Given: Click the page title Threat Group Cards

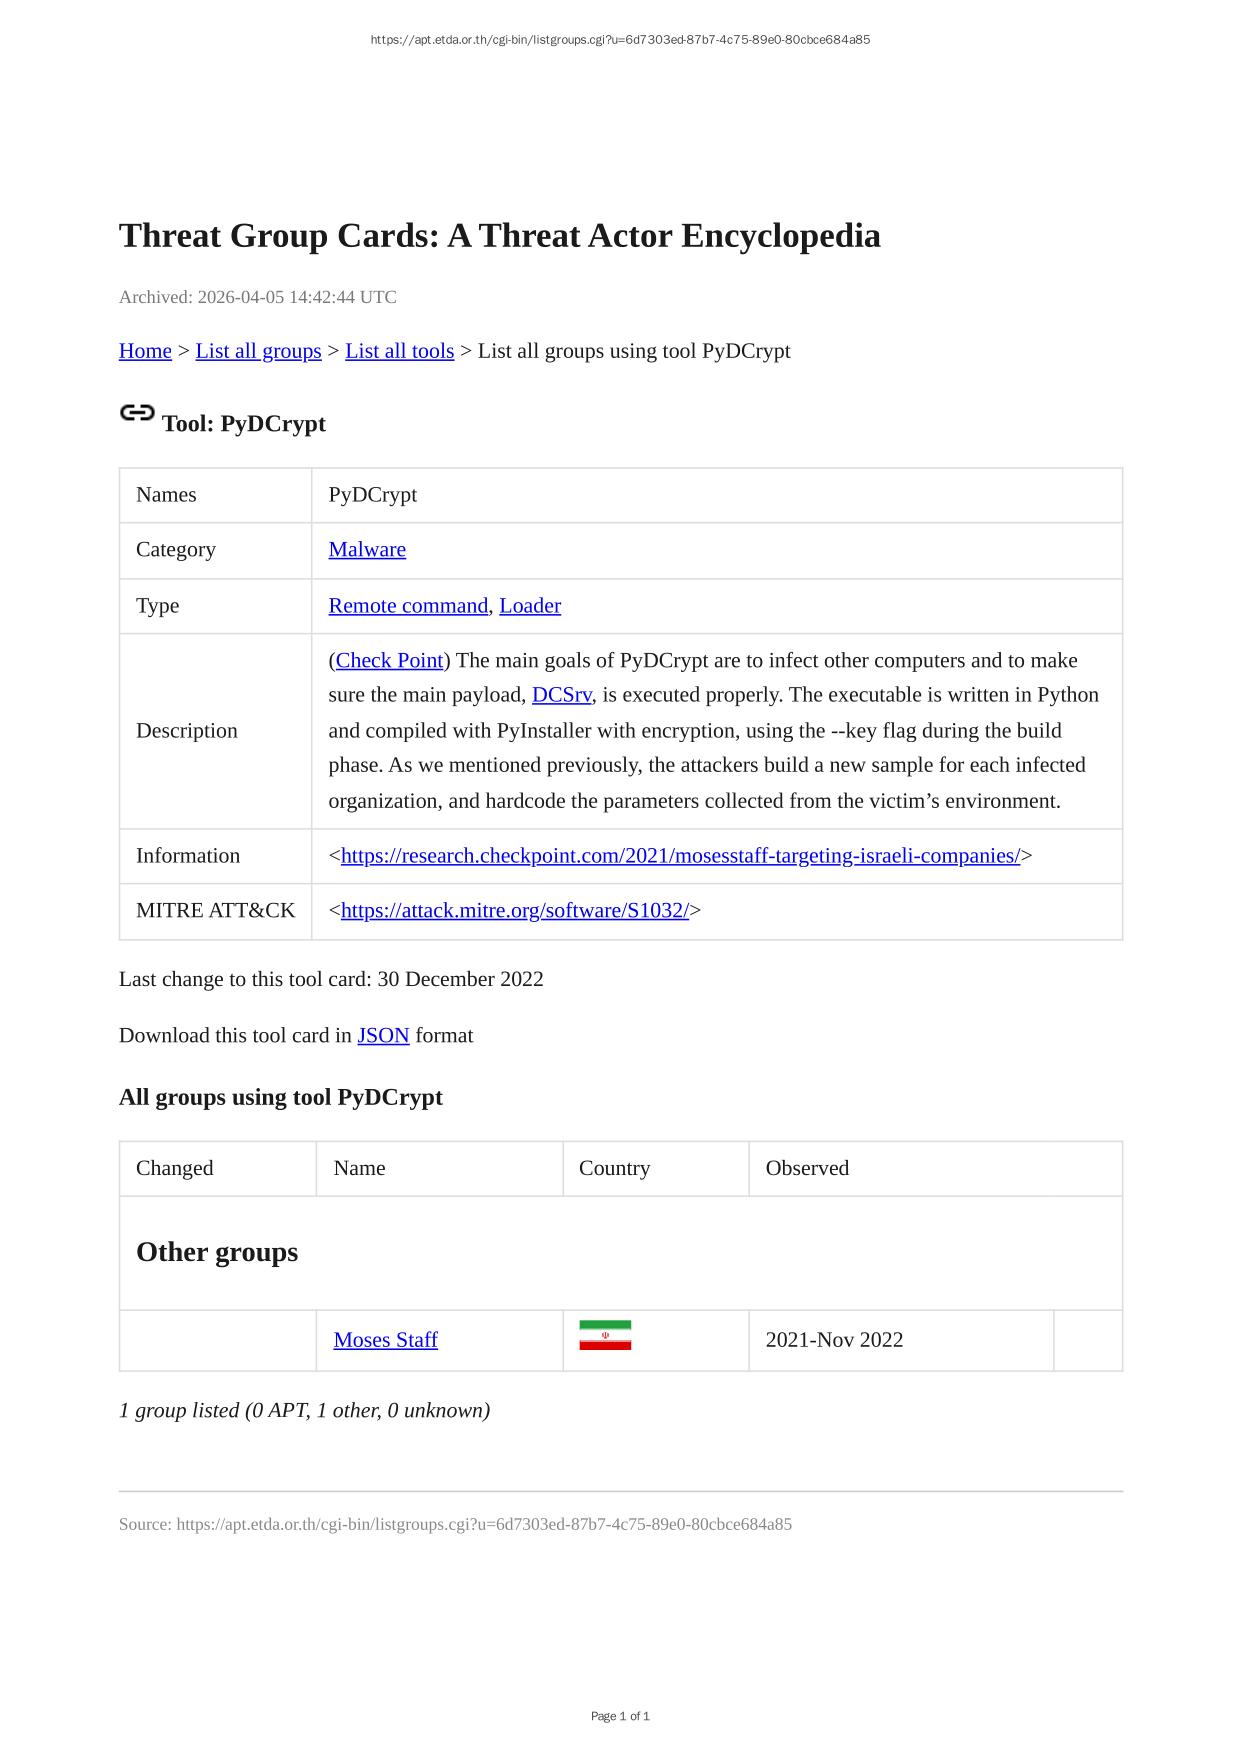Looking at the screenshot, I should click(499, 236).
